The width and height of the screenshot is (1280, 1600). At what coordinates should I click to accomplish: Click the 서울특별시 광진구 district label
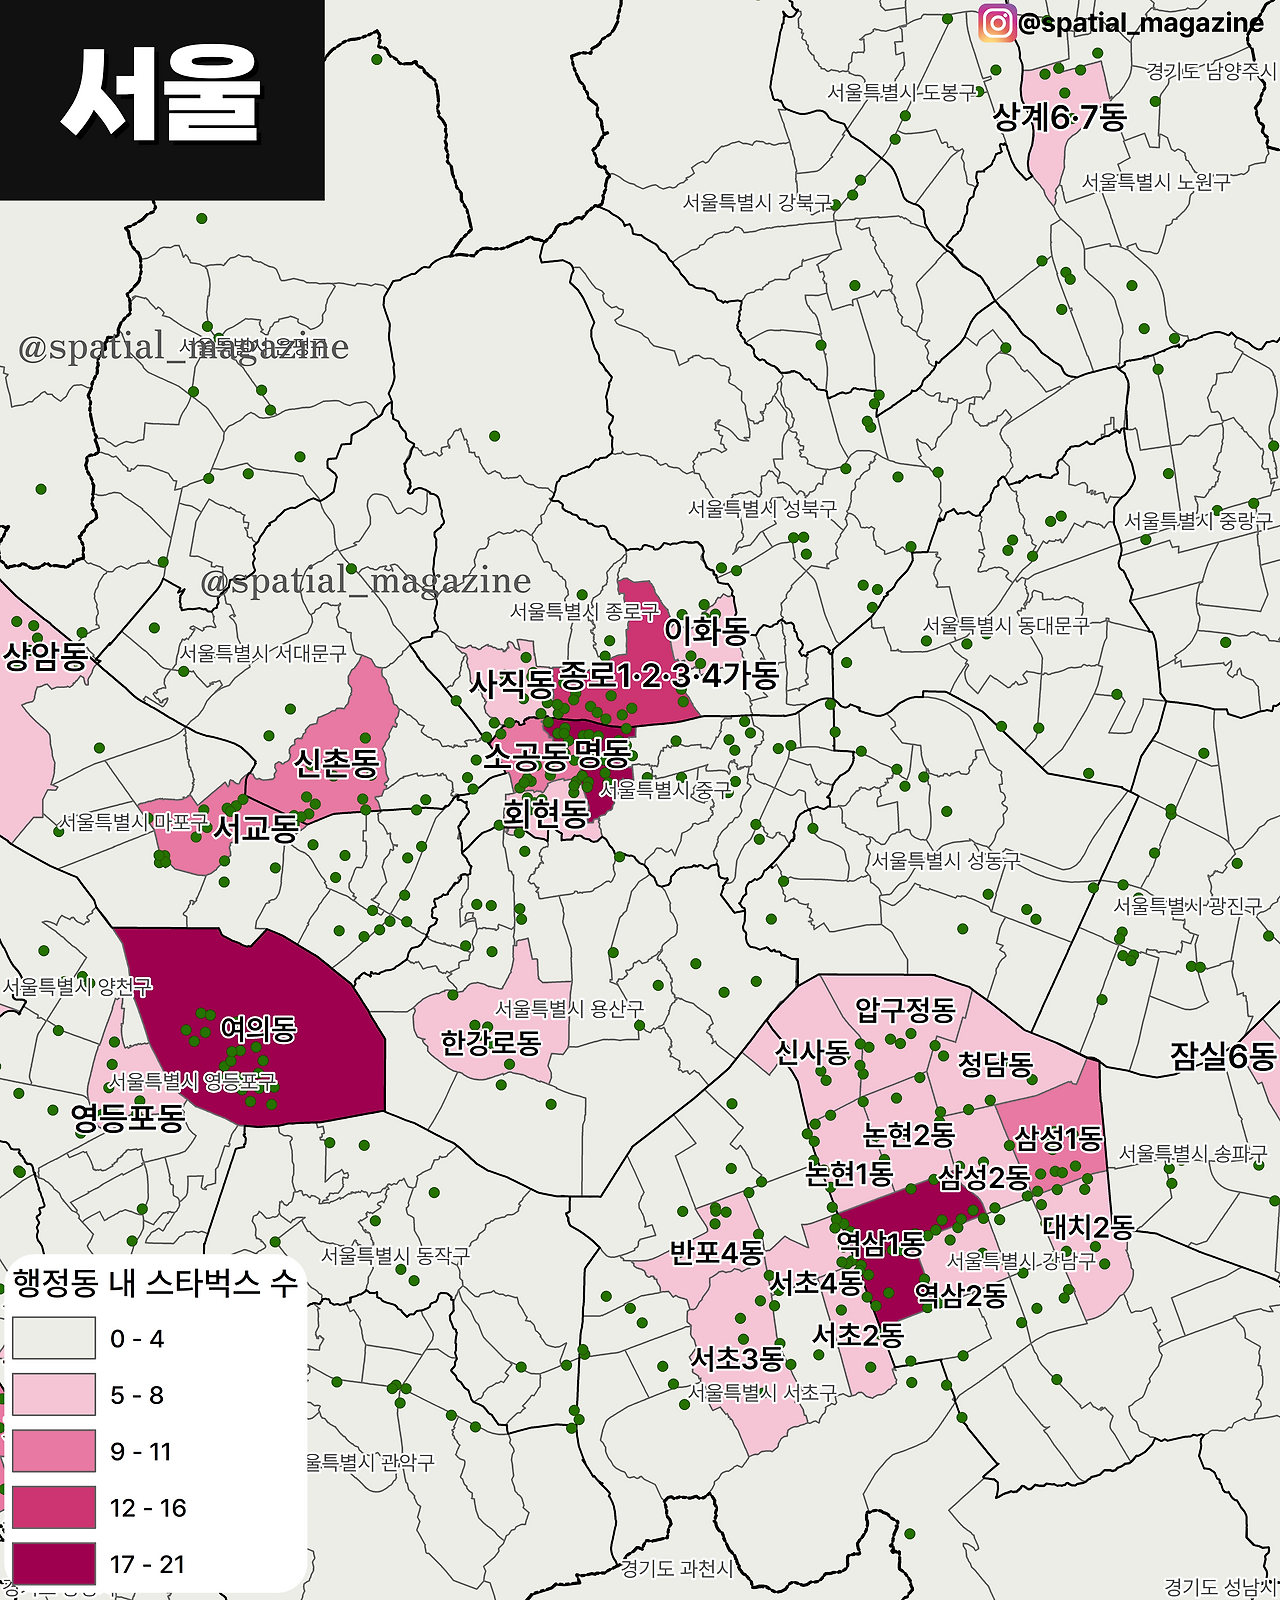[x=1188, y=906]
